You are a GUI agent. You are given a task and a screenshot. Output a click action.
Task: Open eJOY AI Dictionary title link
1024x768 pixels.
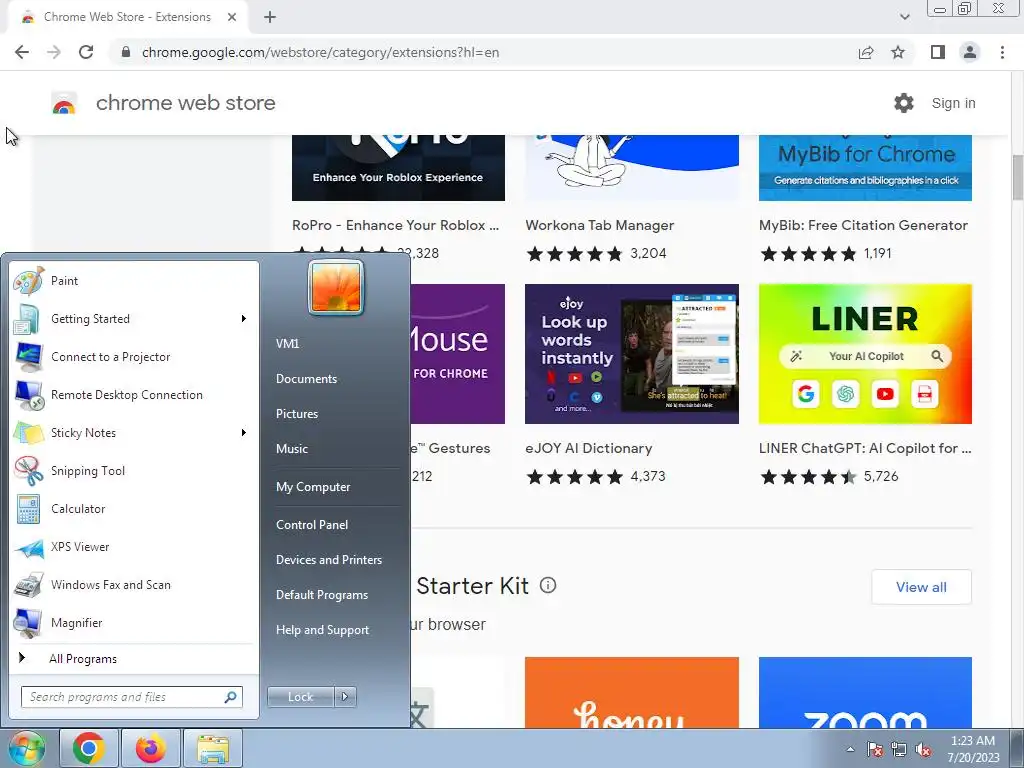(x=588, y=449)
